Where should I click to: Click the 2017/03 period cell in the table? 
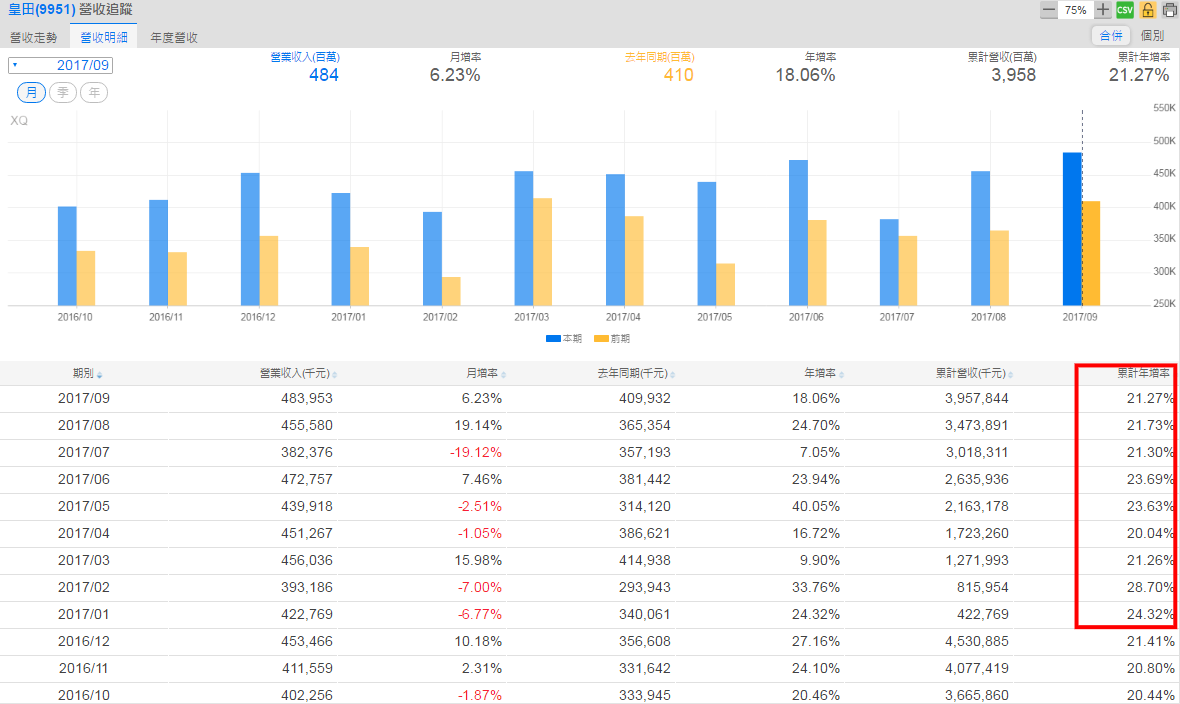click(84, 561)
